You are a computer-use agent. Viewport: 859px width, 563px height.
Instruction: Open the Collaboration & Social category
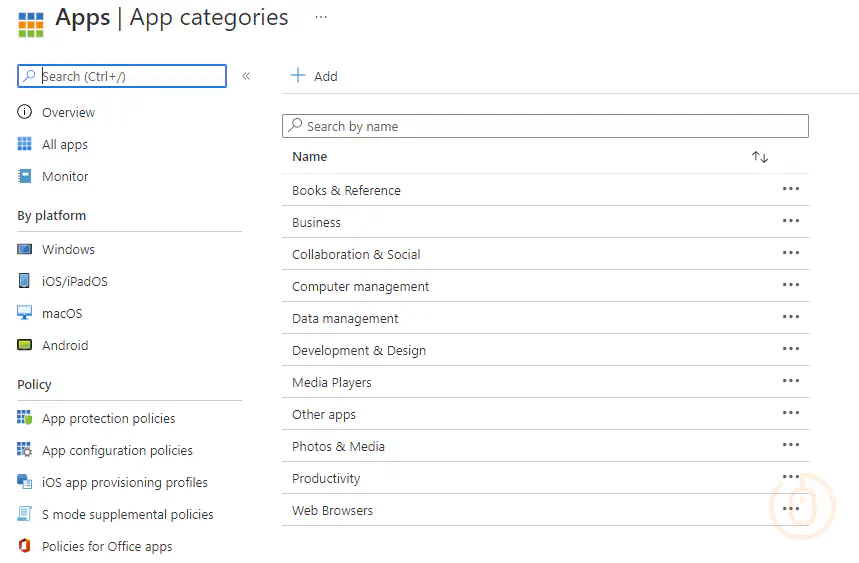pos(356,254)
